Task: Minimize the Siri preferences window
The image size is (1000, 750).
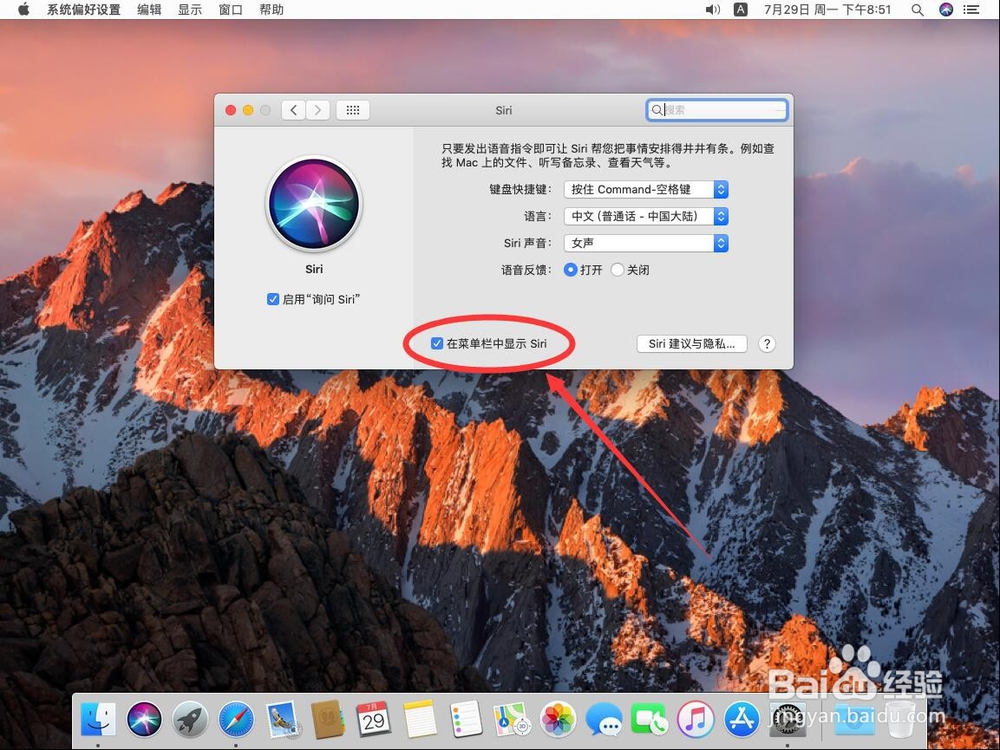Action: [248, 110]
